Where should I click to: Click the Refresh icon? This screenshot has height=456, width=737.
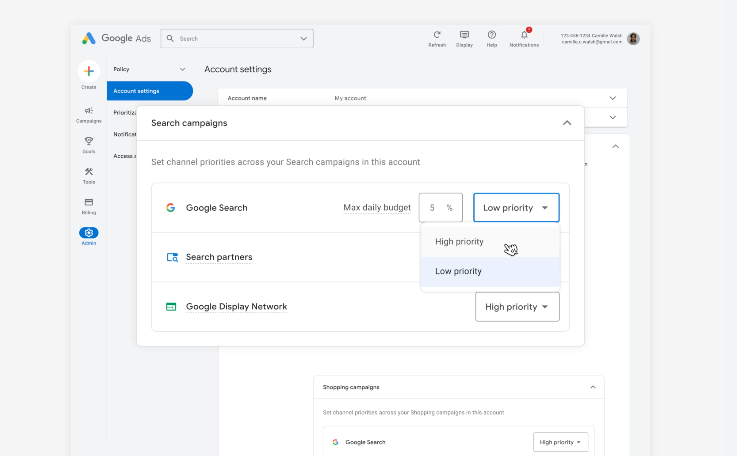(x=437, y=35)
